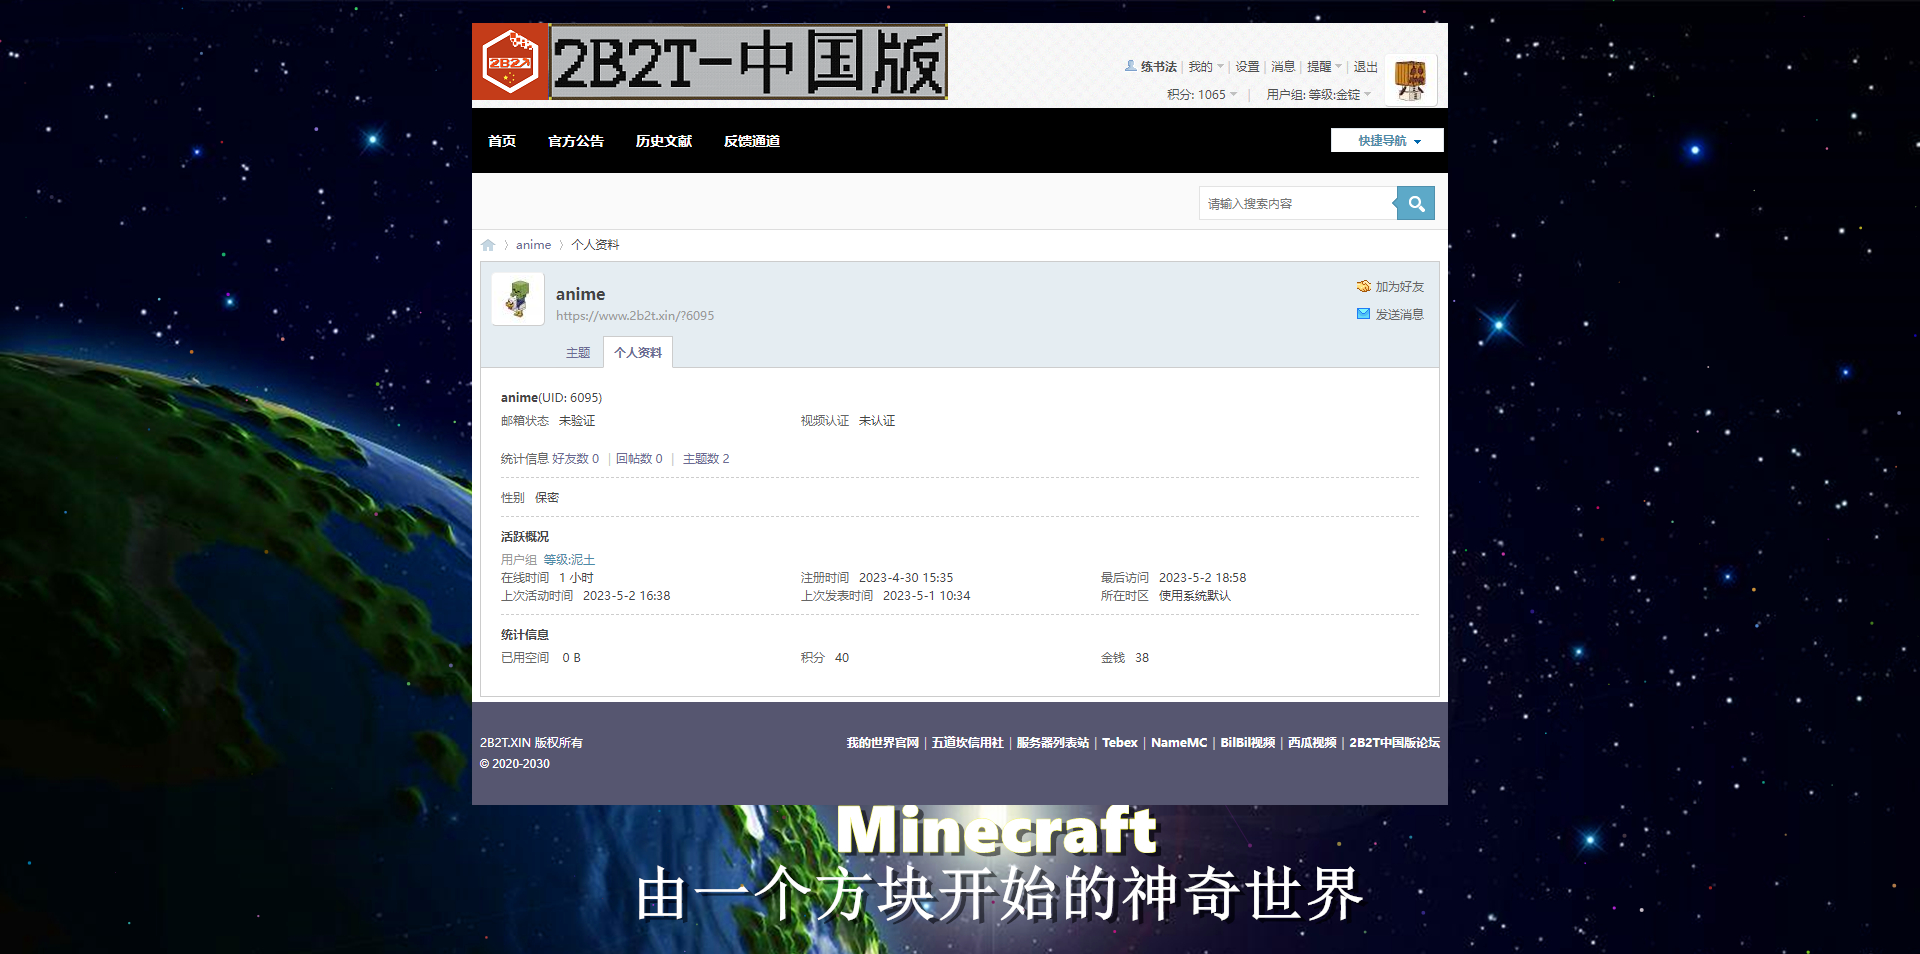Open the 官方公告 menu item
Screen dimensions: 1920x954
pos(576,141)
